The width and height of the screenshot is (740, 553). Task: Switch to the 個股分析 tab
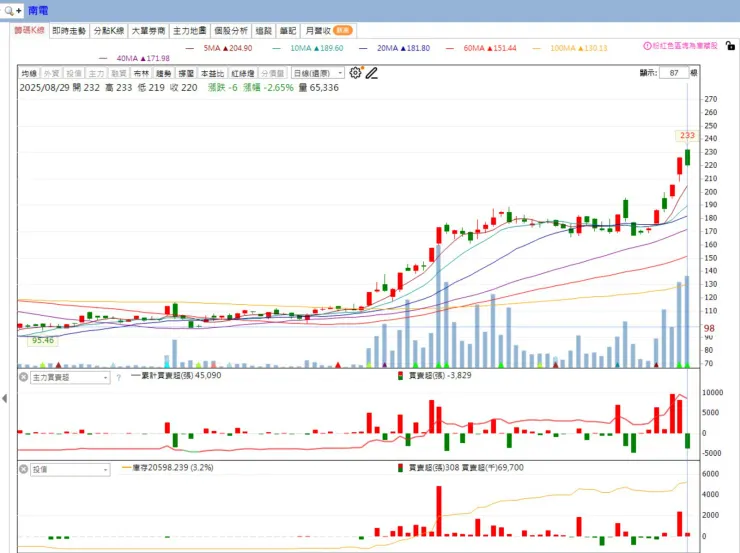[x=231, y=31]
